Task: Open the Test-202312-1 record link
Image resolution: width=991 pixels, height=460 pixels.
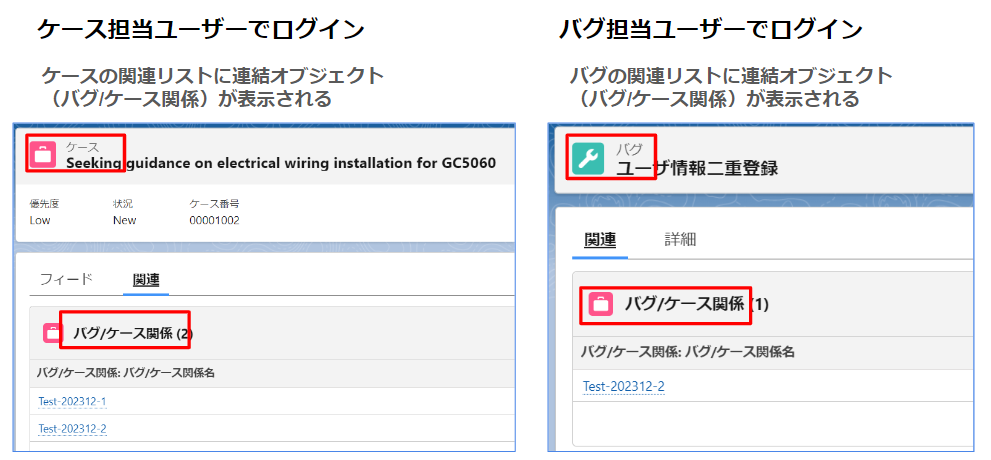Action: click(72, 401)
